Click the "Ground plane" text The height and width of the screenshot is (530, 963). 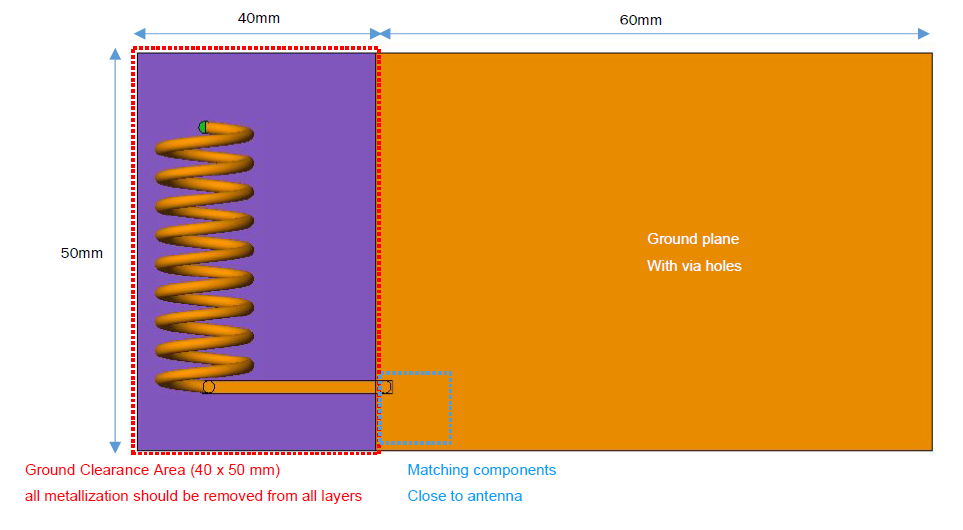(693, 239)
